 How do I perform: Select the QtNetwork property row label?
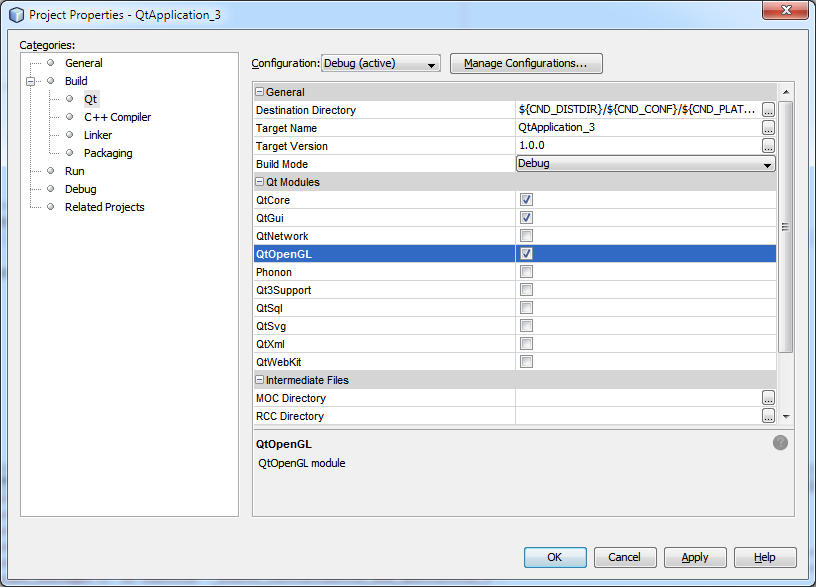point(282,236)
